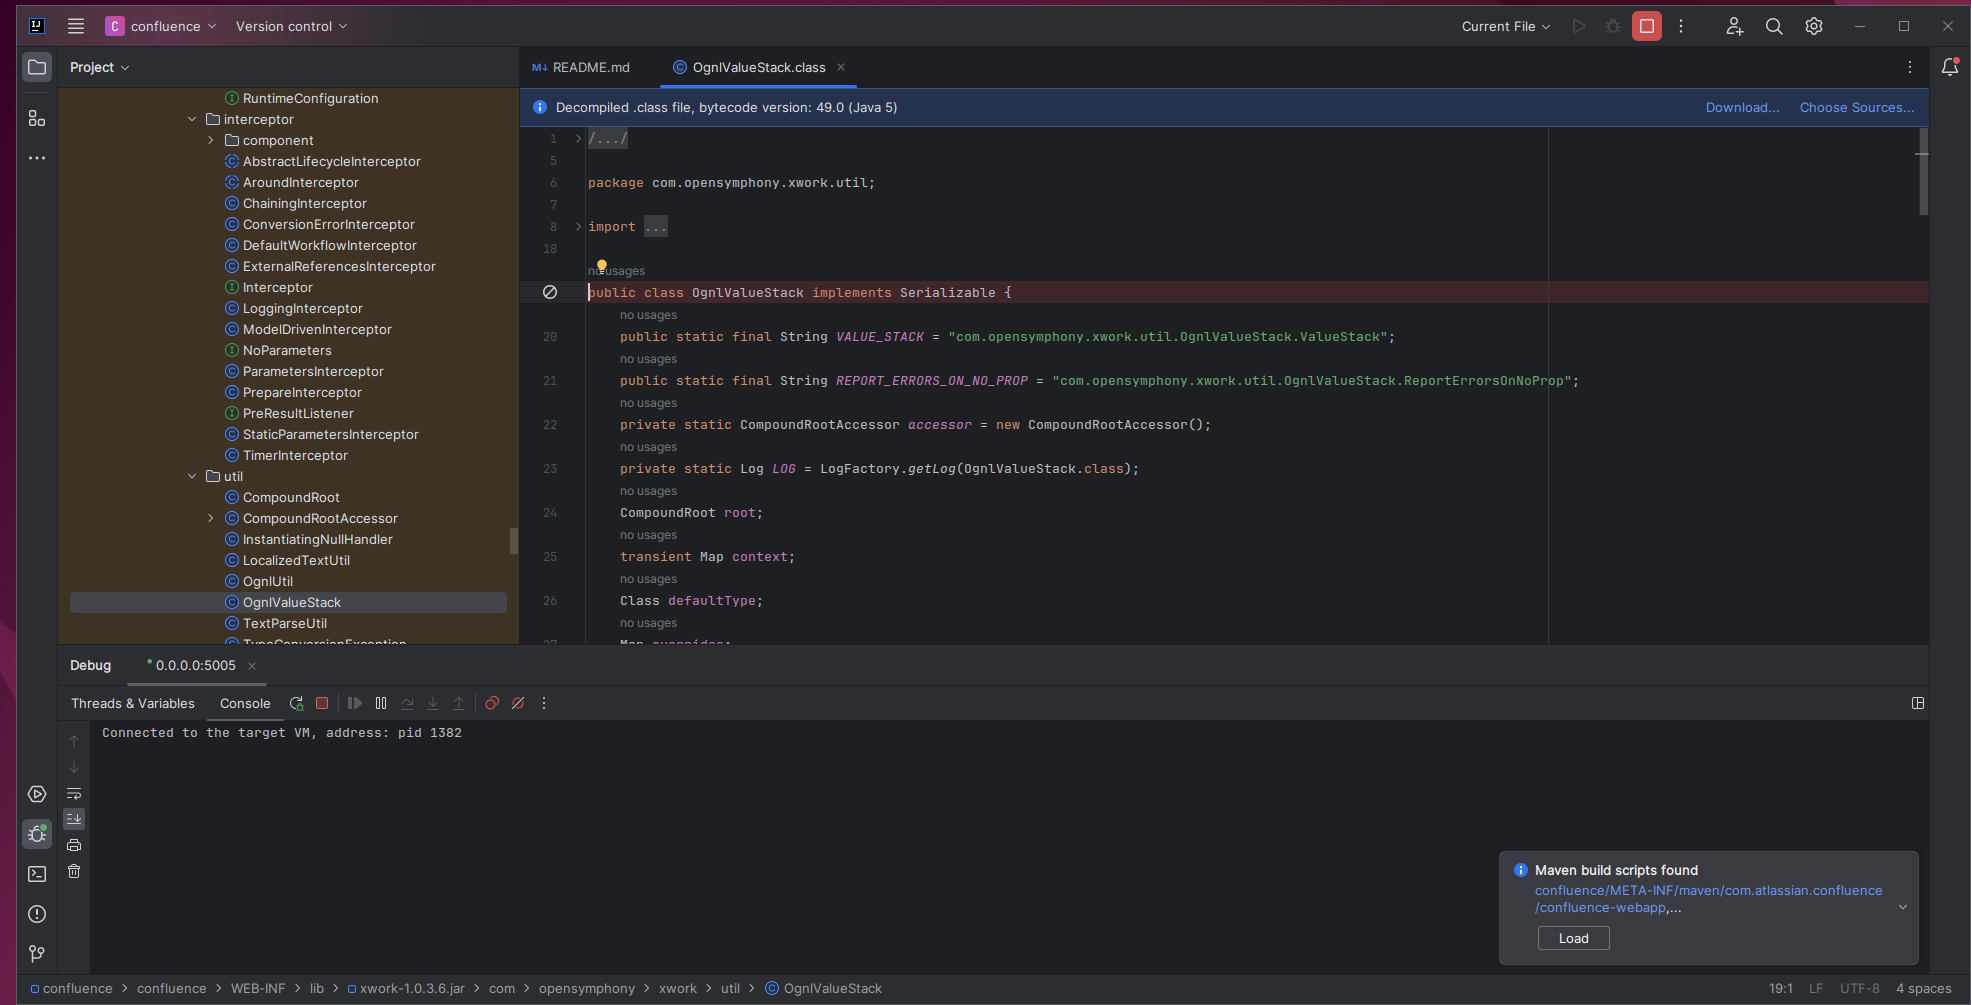
Task: Close the 0.0.0.0:5005 debug tab
Action: [x=252, y=665]
